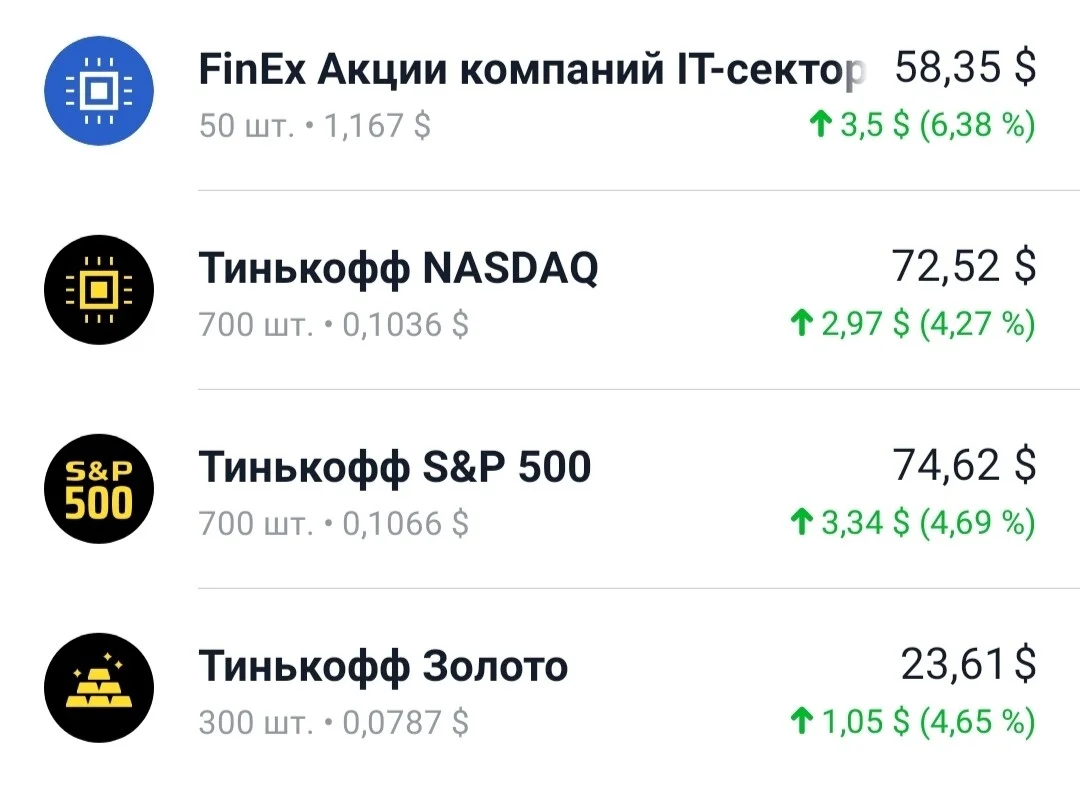Viewport: 1080px width, 793px height.
Task: Tap the green arrow by 3,34 $
Action: (x=801, y=522)
